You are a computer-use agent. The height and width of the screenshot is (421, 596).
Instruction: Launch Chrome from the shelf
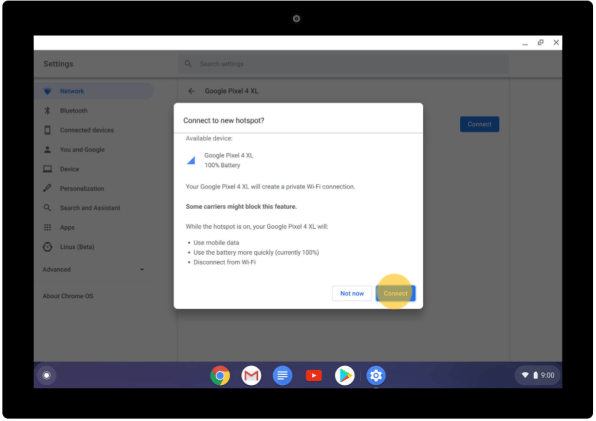(220, 375)
